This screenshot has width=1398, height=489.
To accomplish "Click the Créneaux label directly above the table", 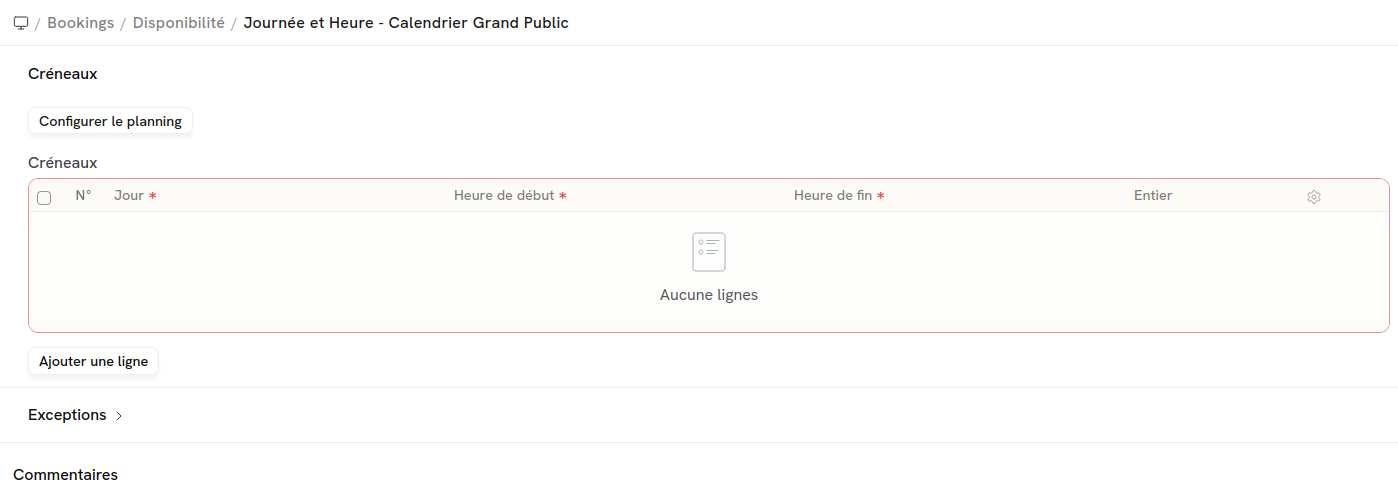I will click(62, 162).
